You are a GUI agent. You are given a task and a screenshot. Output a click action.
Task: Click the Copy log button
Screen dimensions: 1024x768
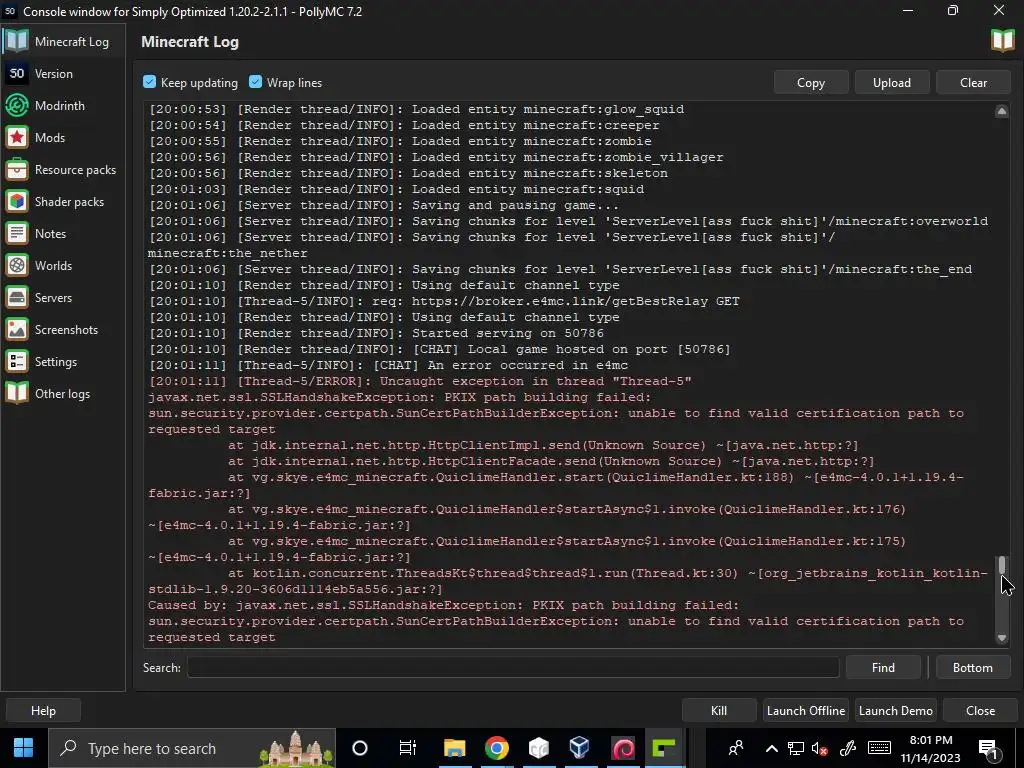[x=811, y=82]
